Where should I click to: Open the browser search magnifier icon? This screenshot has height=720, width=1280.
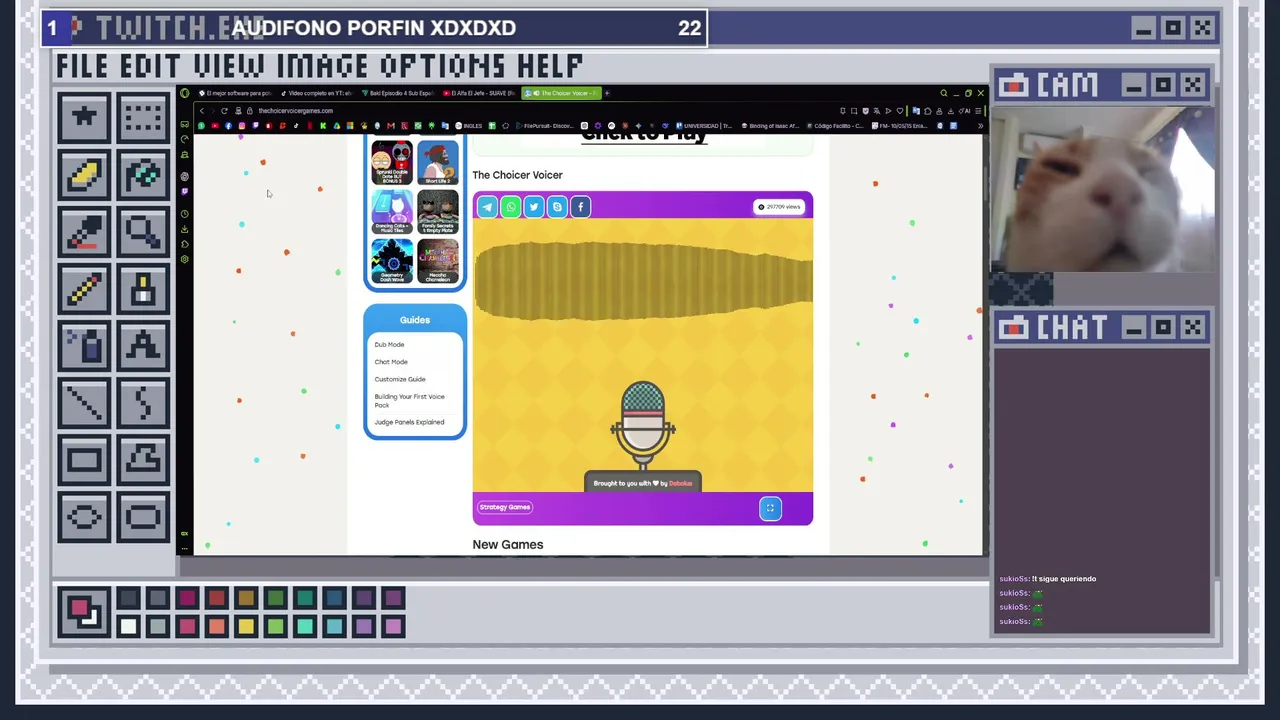tap(943, 93)
